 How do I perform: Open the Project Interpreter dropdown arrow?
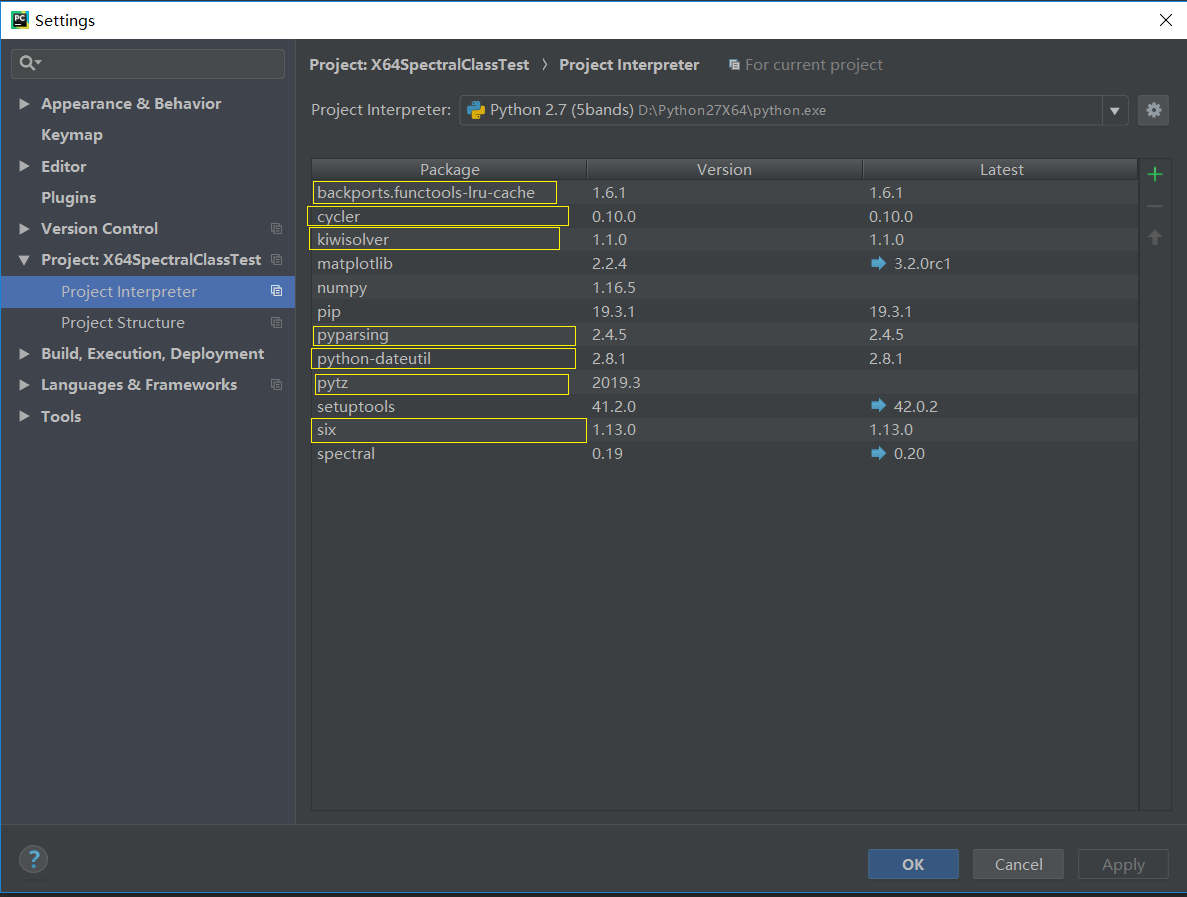tap(1114, 111)
